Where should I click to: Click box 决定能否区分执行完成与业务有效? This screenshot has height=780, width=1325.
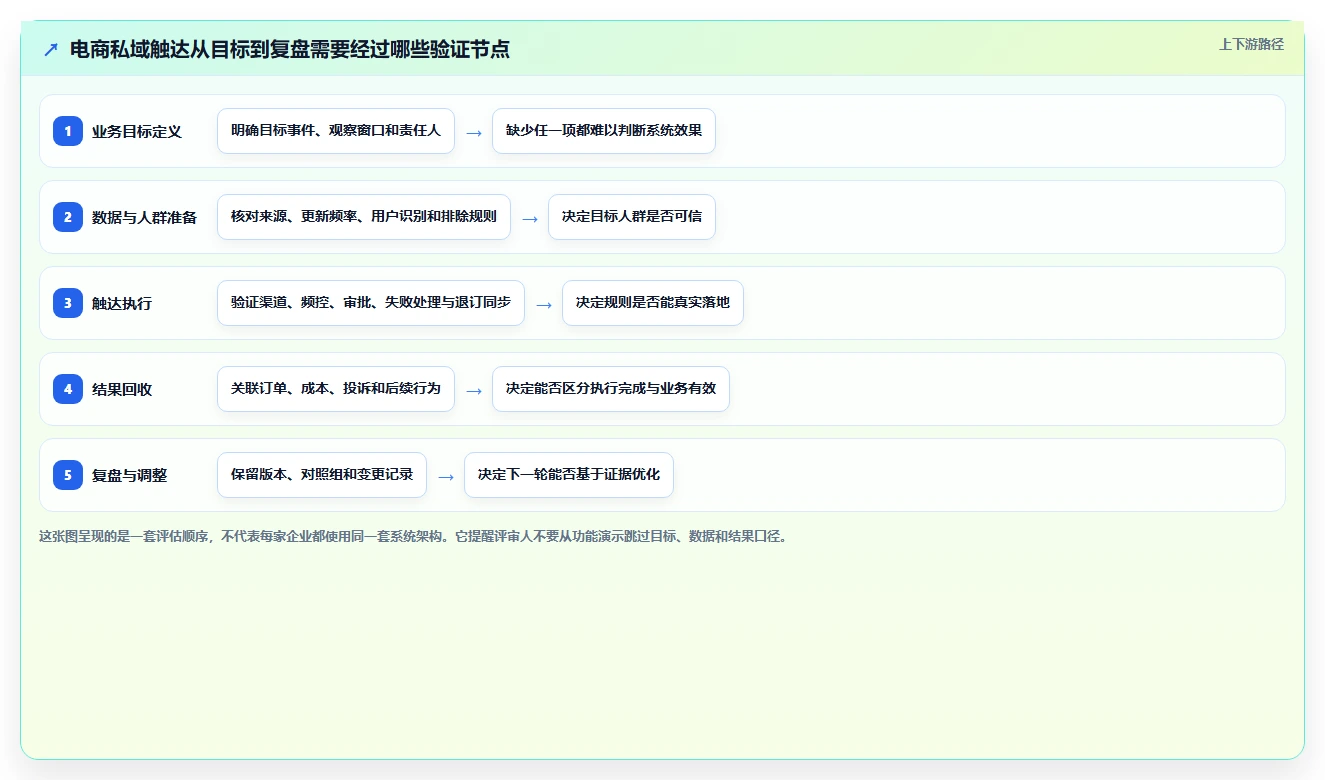pos(611,389)
